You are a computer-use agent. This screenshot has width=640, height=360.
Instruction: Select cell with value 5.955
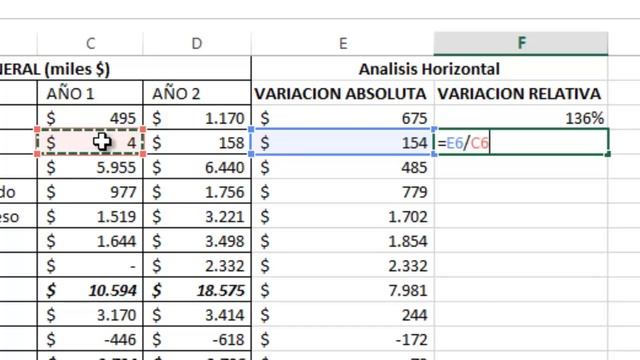(x=90, y=167)
